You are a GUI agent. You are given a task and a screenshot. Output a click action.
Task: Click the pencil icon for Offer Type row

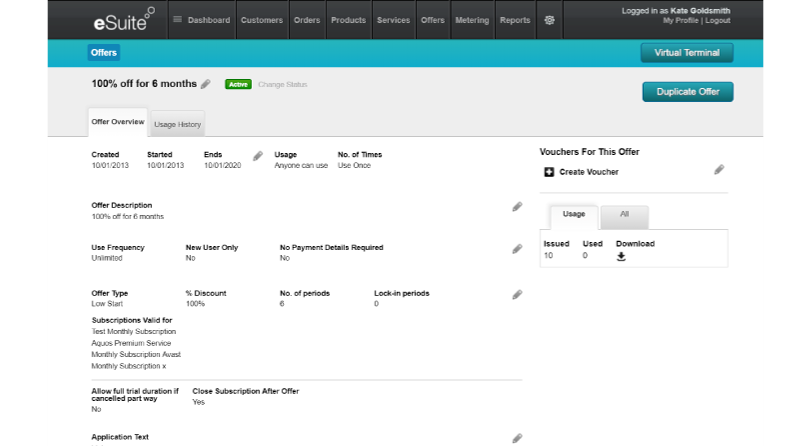click(517, 295)
